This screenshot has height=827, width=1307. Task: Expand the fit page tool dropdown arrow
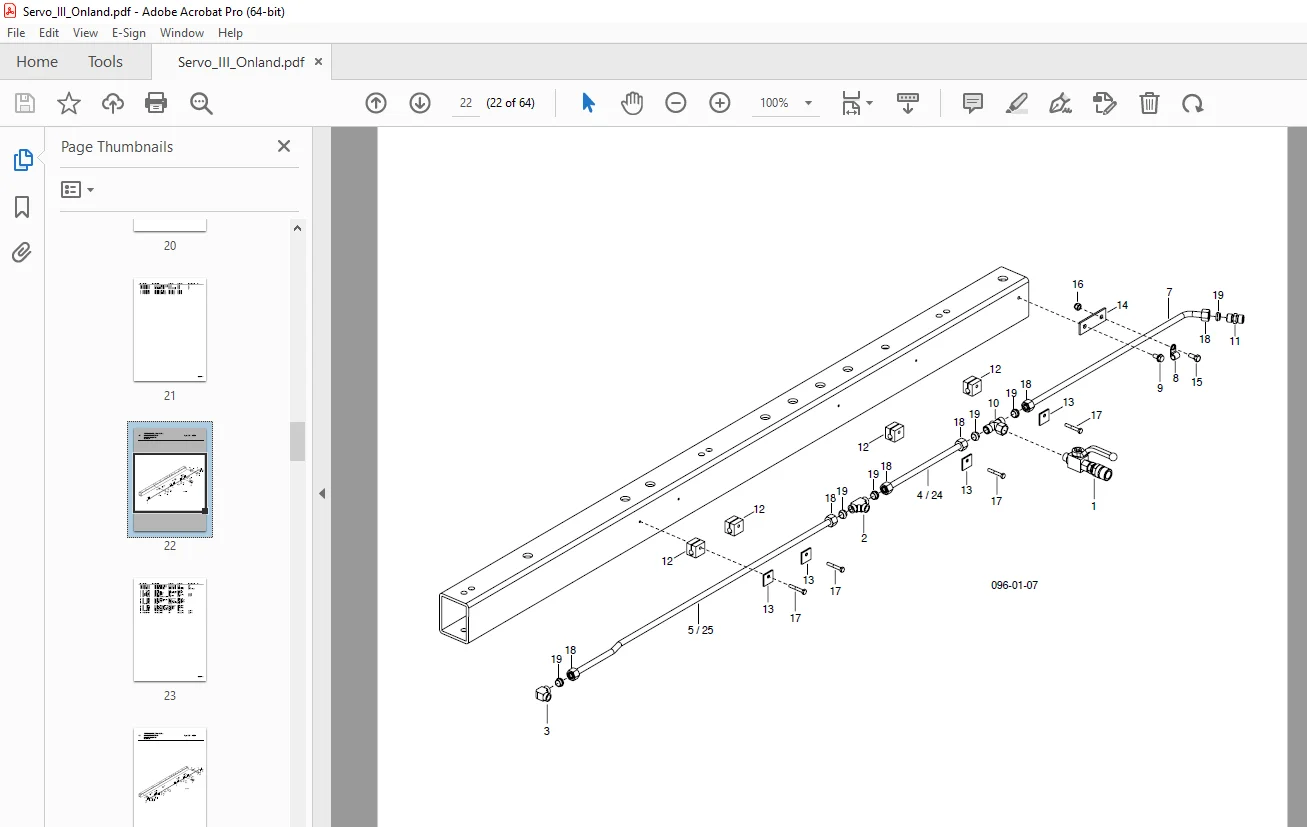(x=869, y=103)
